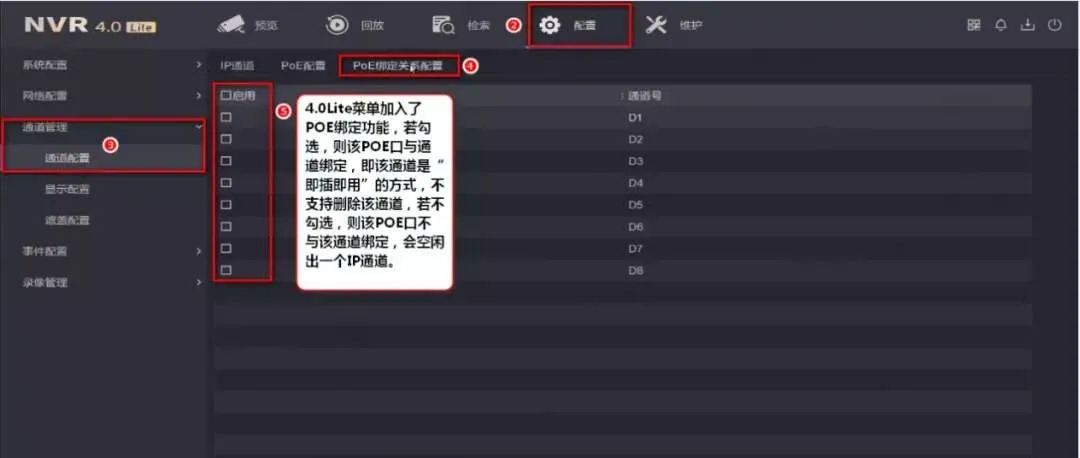Switch to the PoE配置 tab
Image resolution: width=1080 pixels, height=458 pixels.
[x=303, y=65]
